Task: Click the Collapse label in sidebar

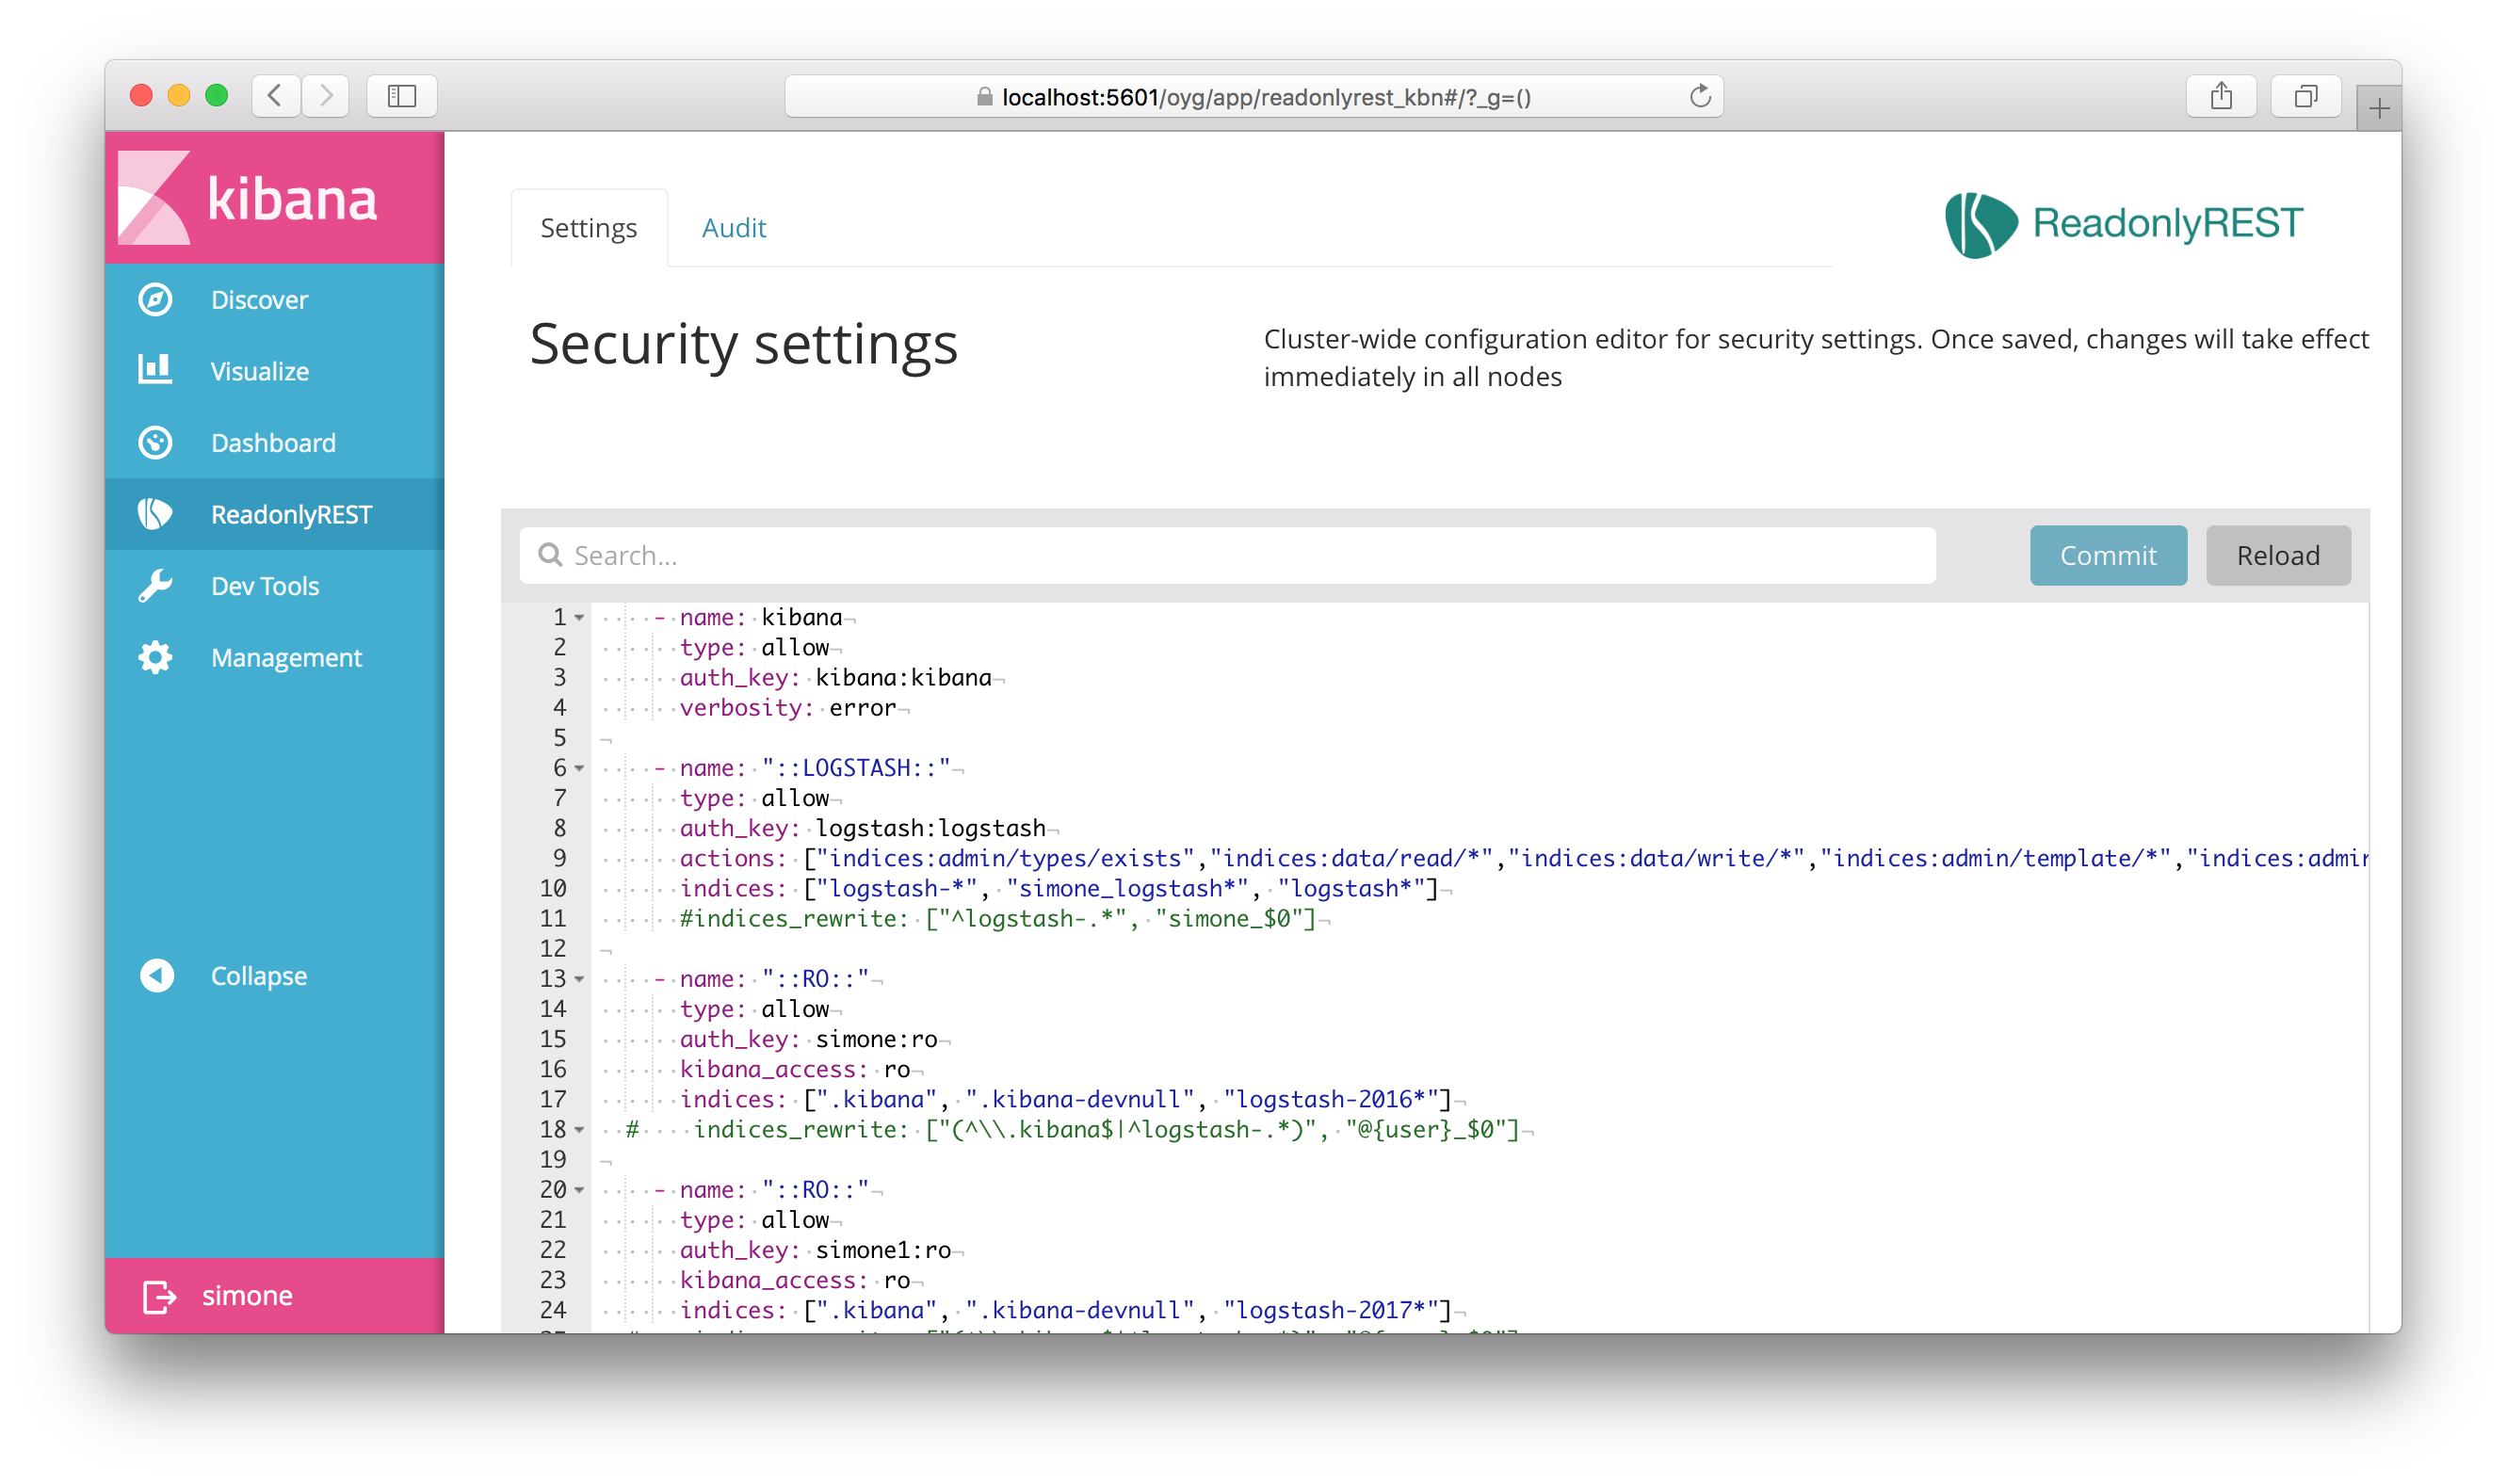Action: pos(259,976)
